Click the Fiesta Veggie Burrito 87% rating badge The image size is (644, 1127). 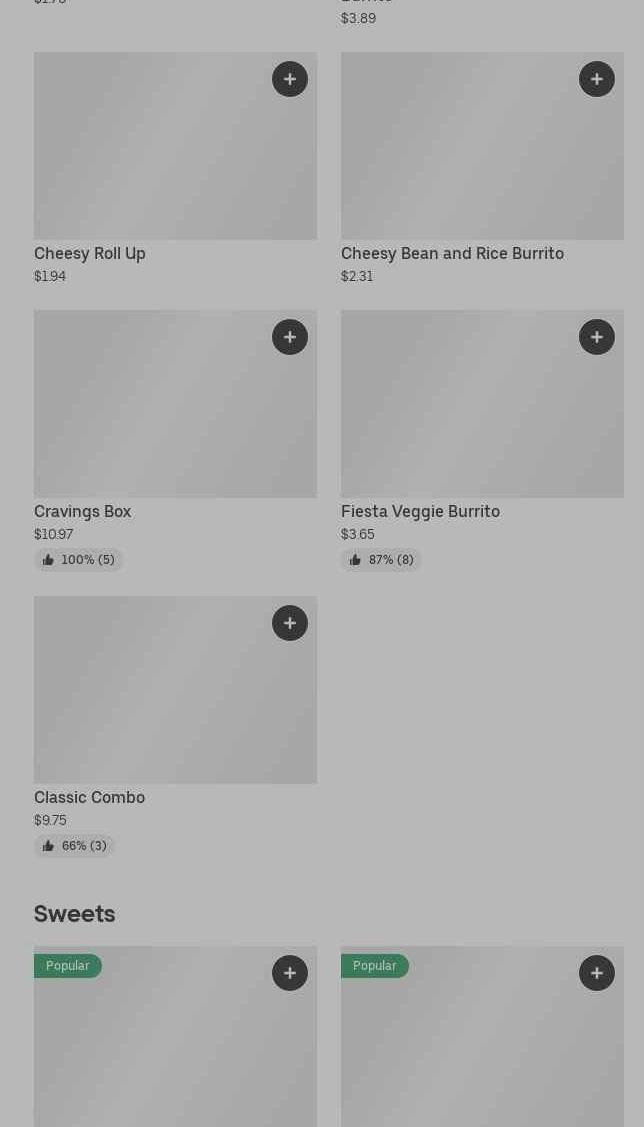coord(381,560)
